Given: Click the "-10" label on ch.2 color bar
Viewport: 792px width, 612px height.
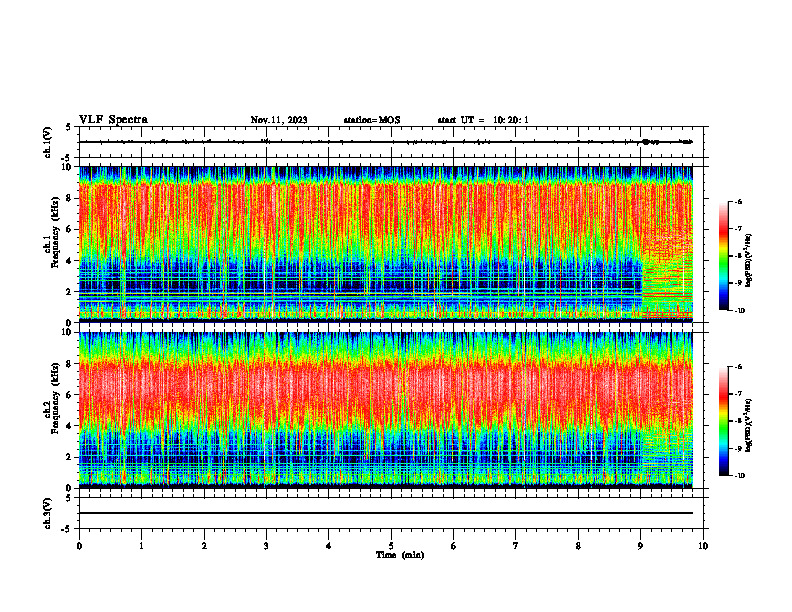Looking at the screenshot, I should pyautogui.click(x=740, y=475).
